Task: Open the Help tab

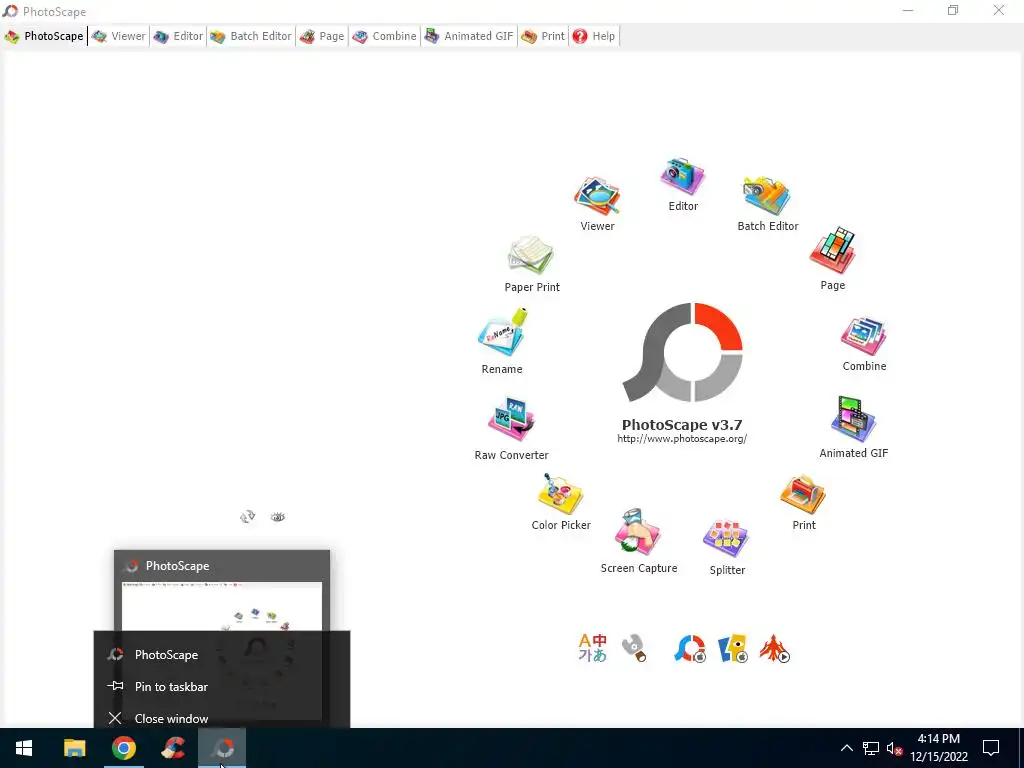Action: (x=594, y=37)
